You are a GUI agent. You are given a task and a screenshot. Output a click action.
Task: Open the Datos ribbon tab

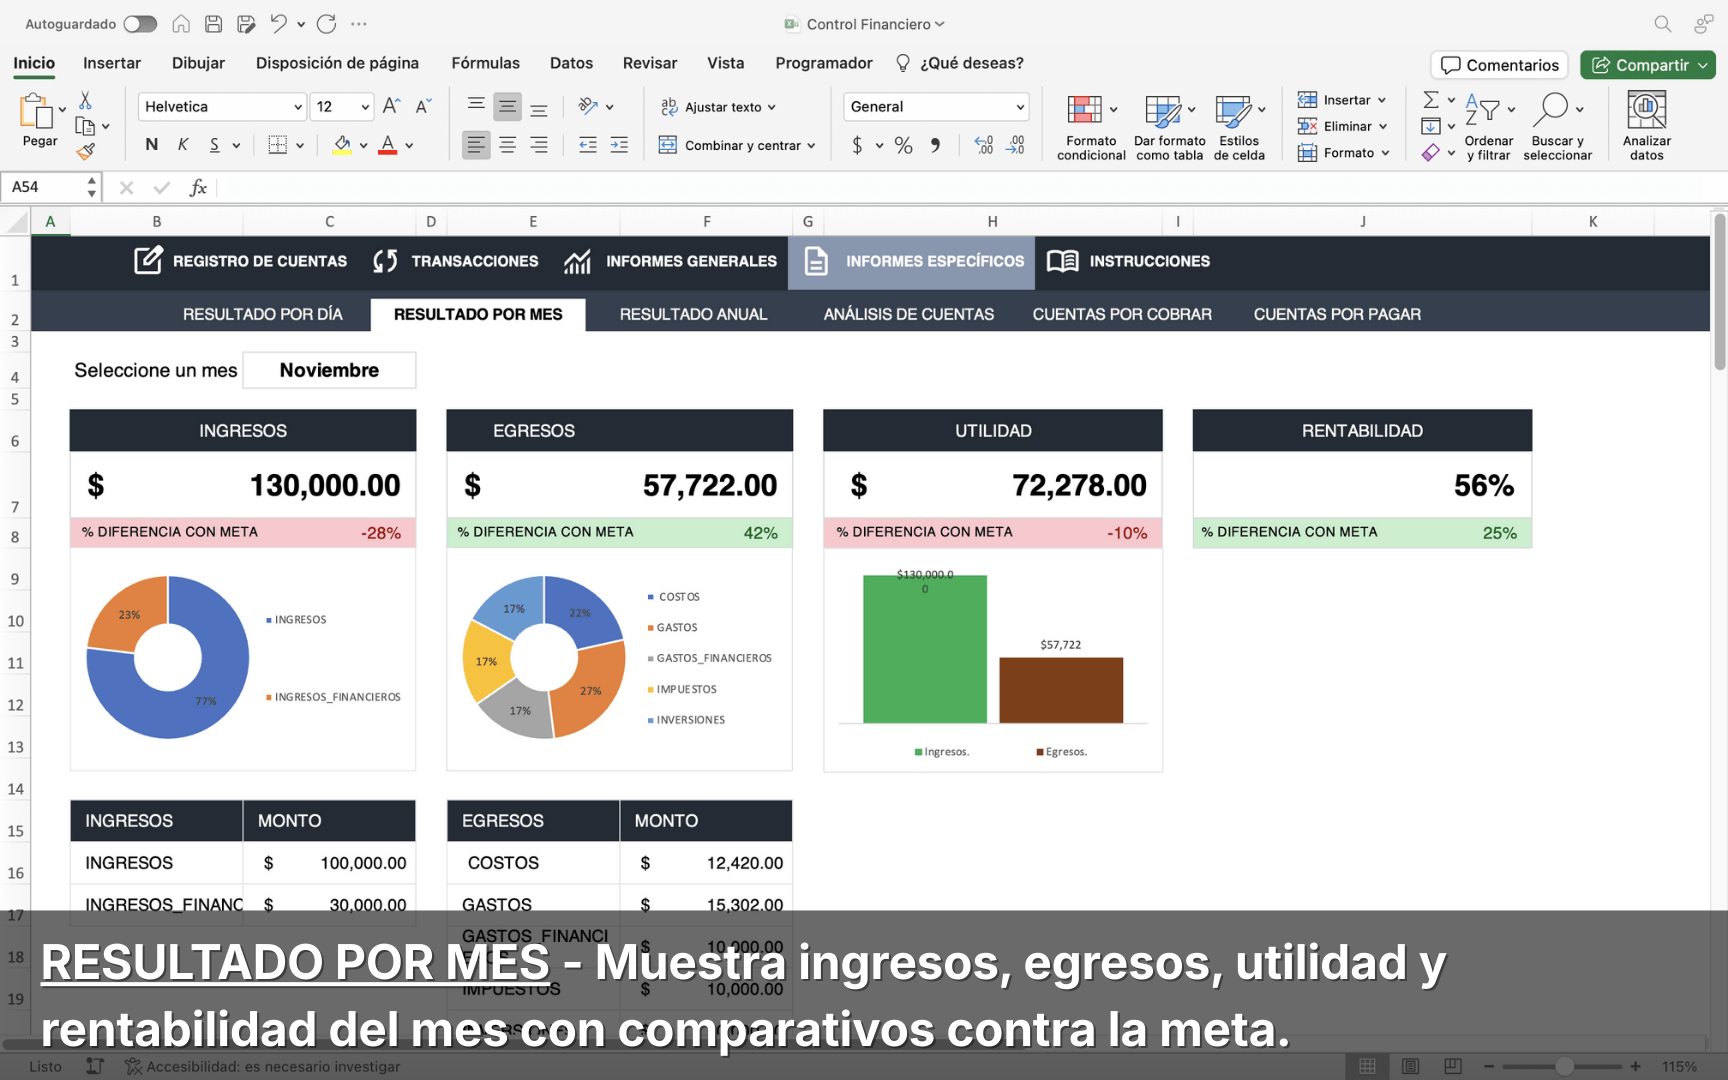pyautogui.click(x=571, y=63)
